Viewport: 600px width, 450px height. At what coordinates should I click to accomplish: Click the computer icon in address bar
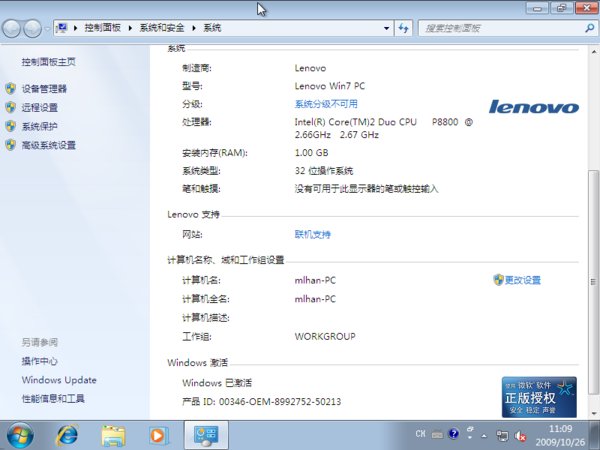tap(61, 28)
